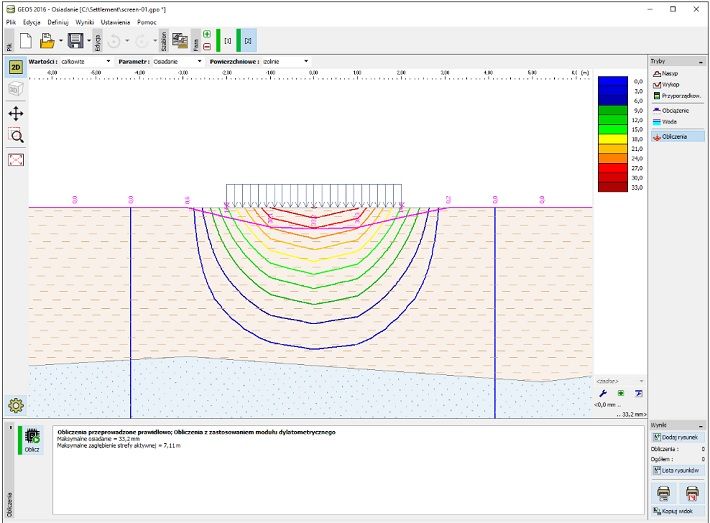The width and height of the screenshot is (710, 523).
Task: Open the Ustawienia menu
Action: (115, 22)
